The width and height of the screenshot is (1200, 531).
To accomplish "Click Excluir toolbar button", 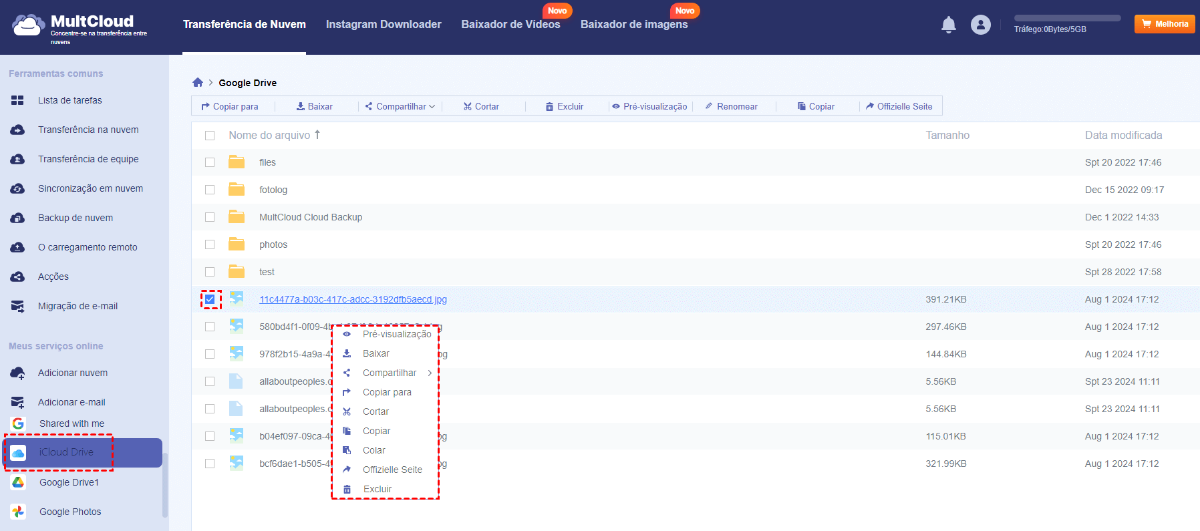I will (564, 106).
